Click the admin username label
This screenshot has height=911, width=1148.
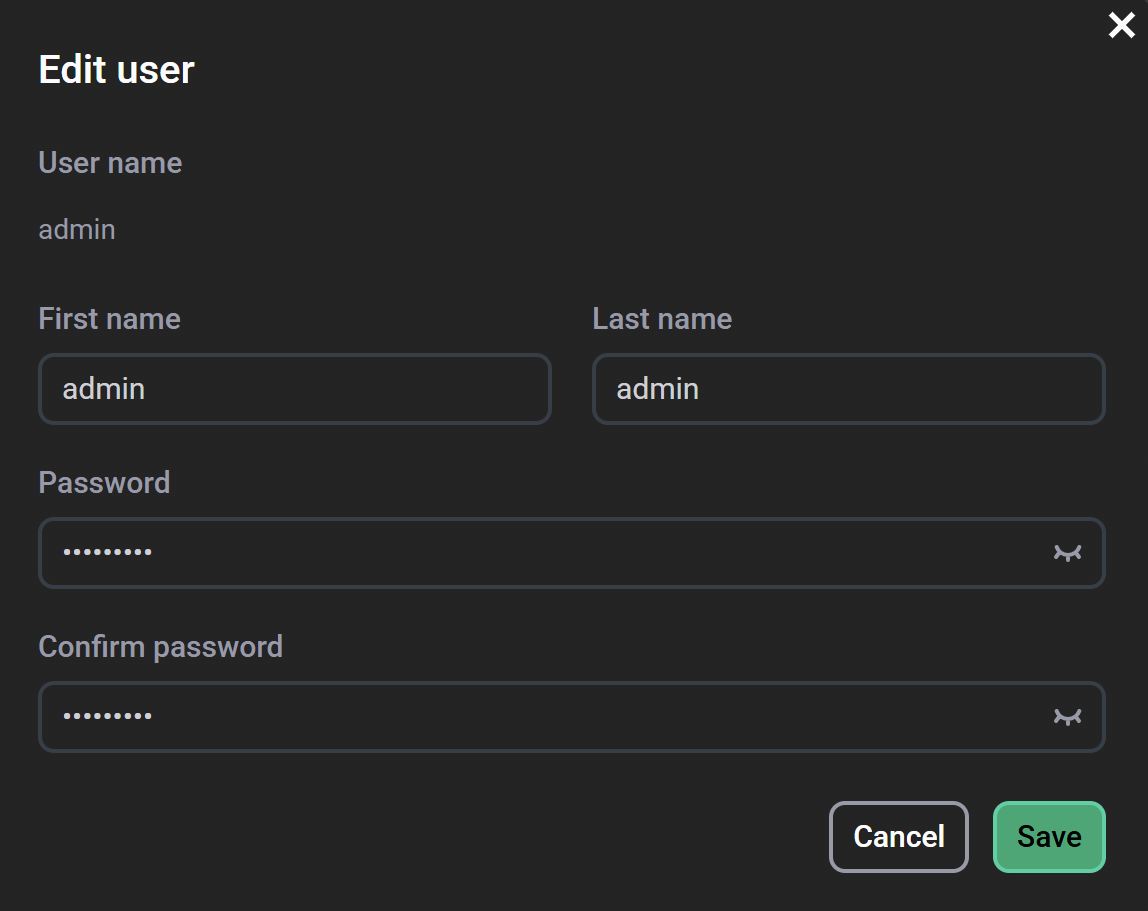[76, 229]
